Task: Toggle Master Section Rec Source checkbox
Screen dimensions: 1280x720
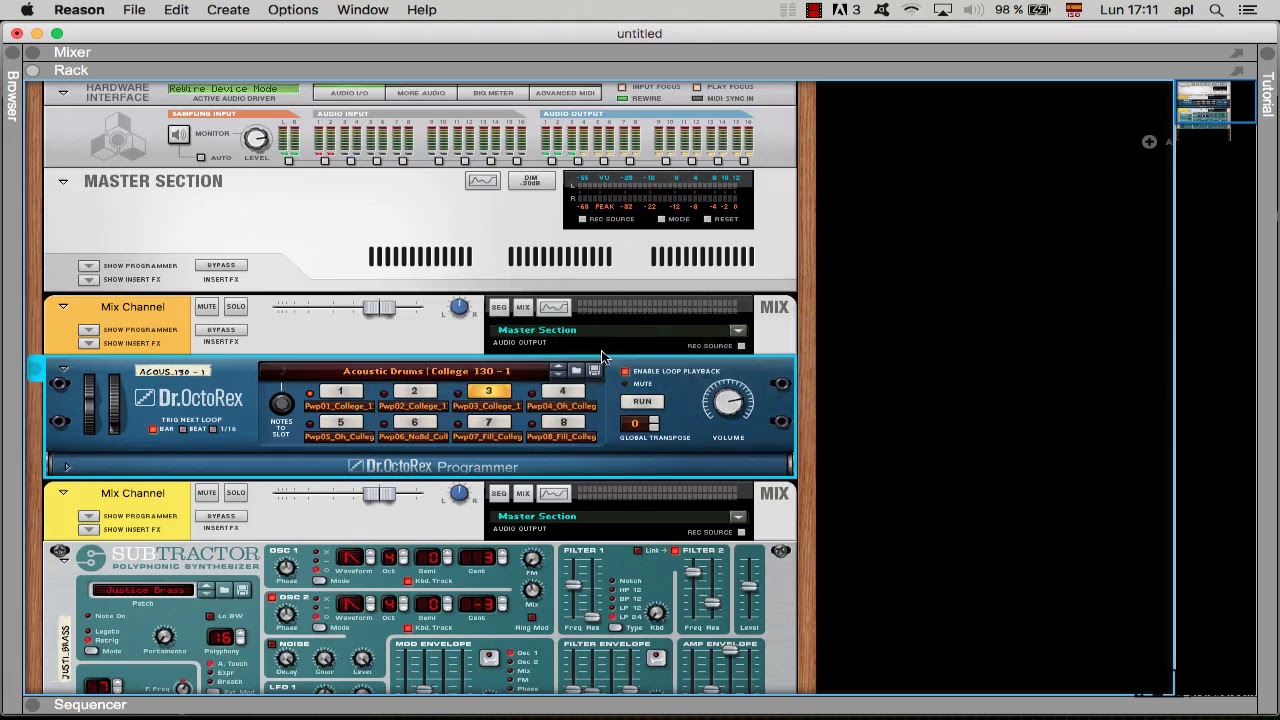Action: point(583,219)
